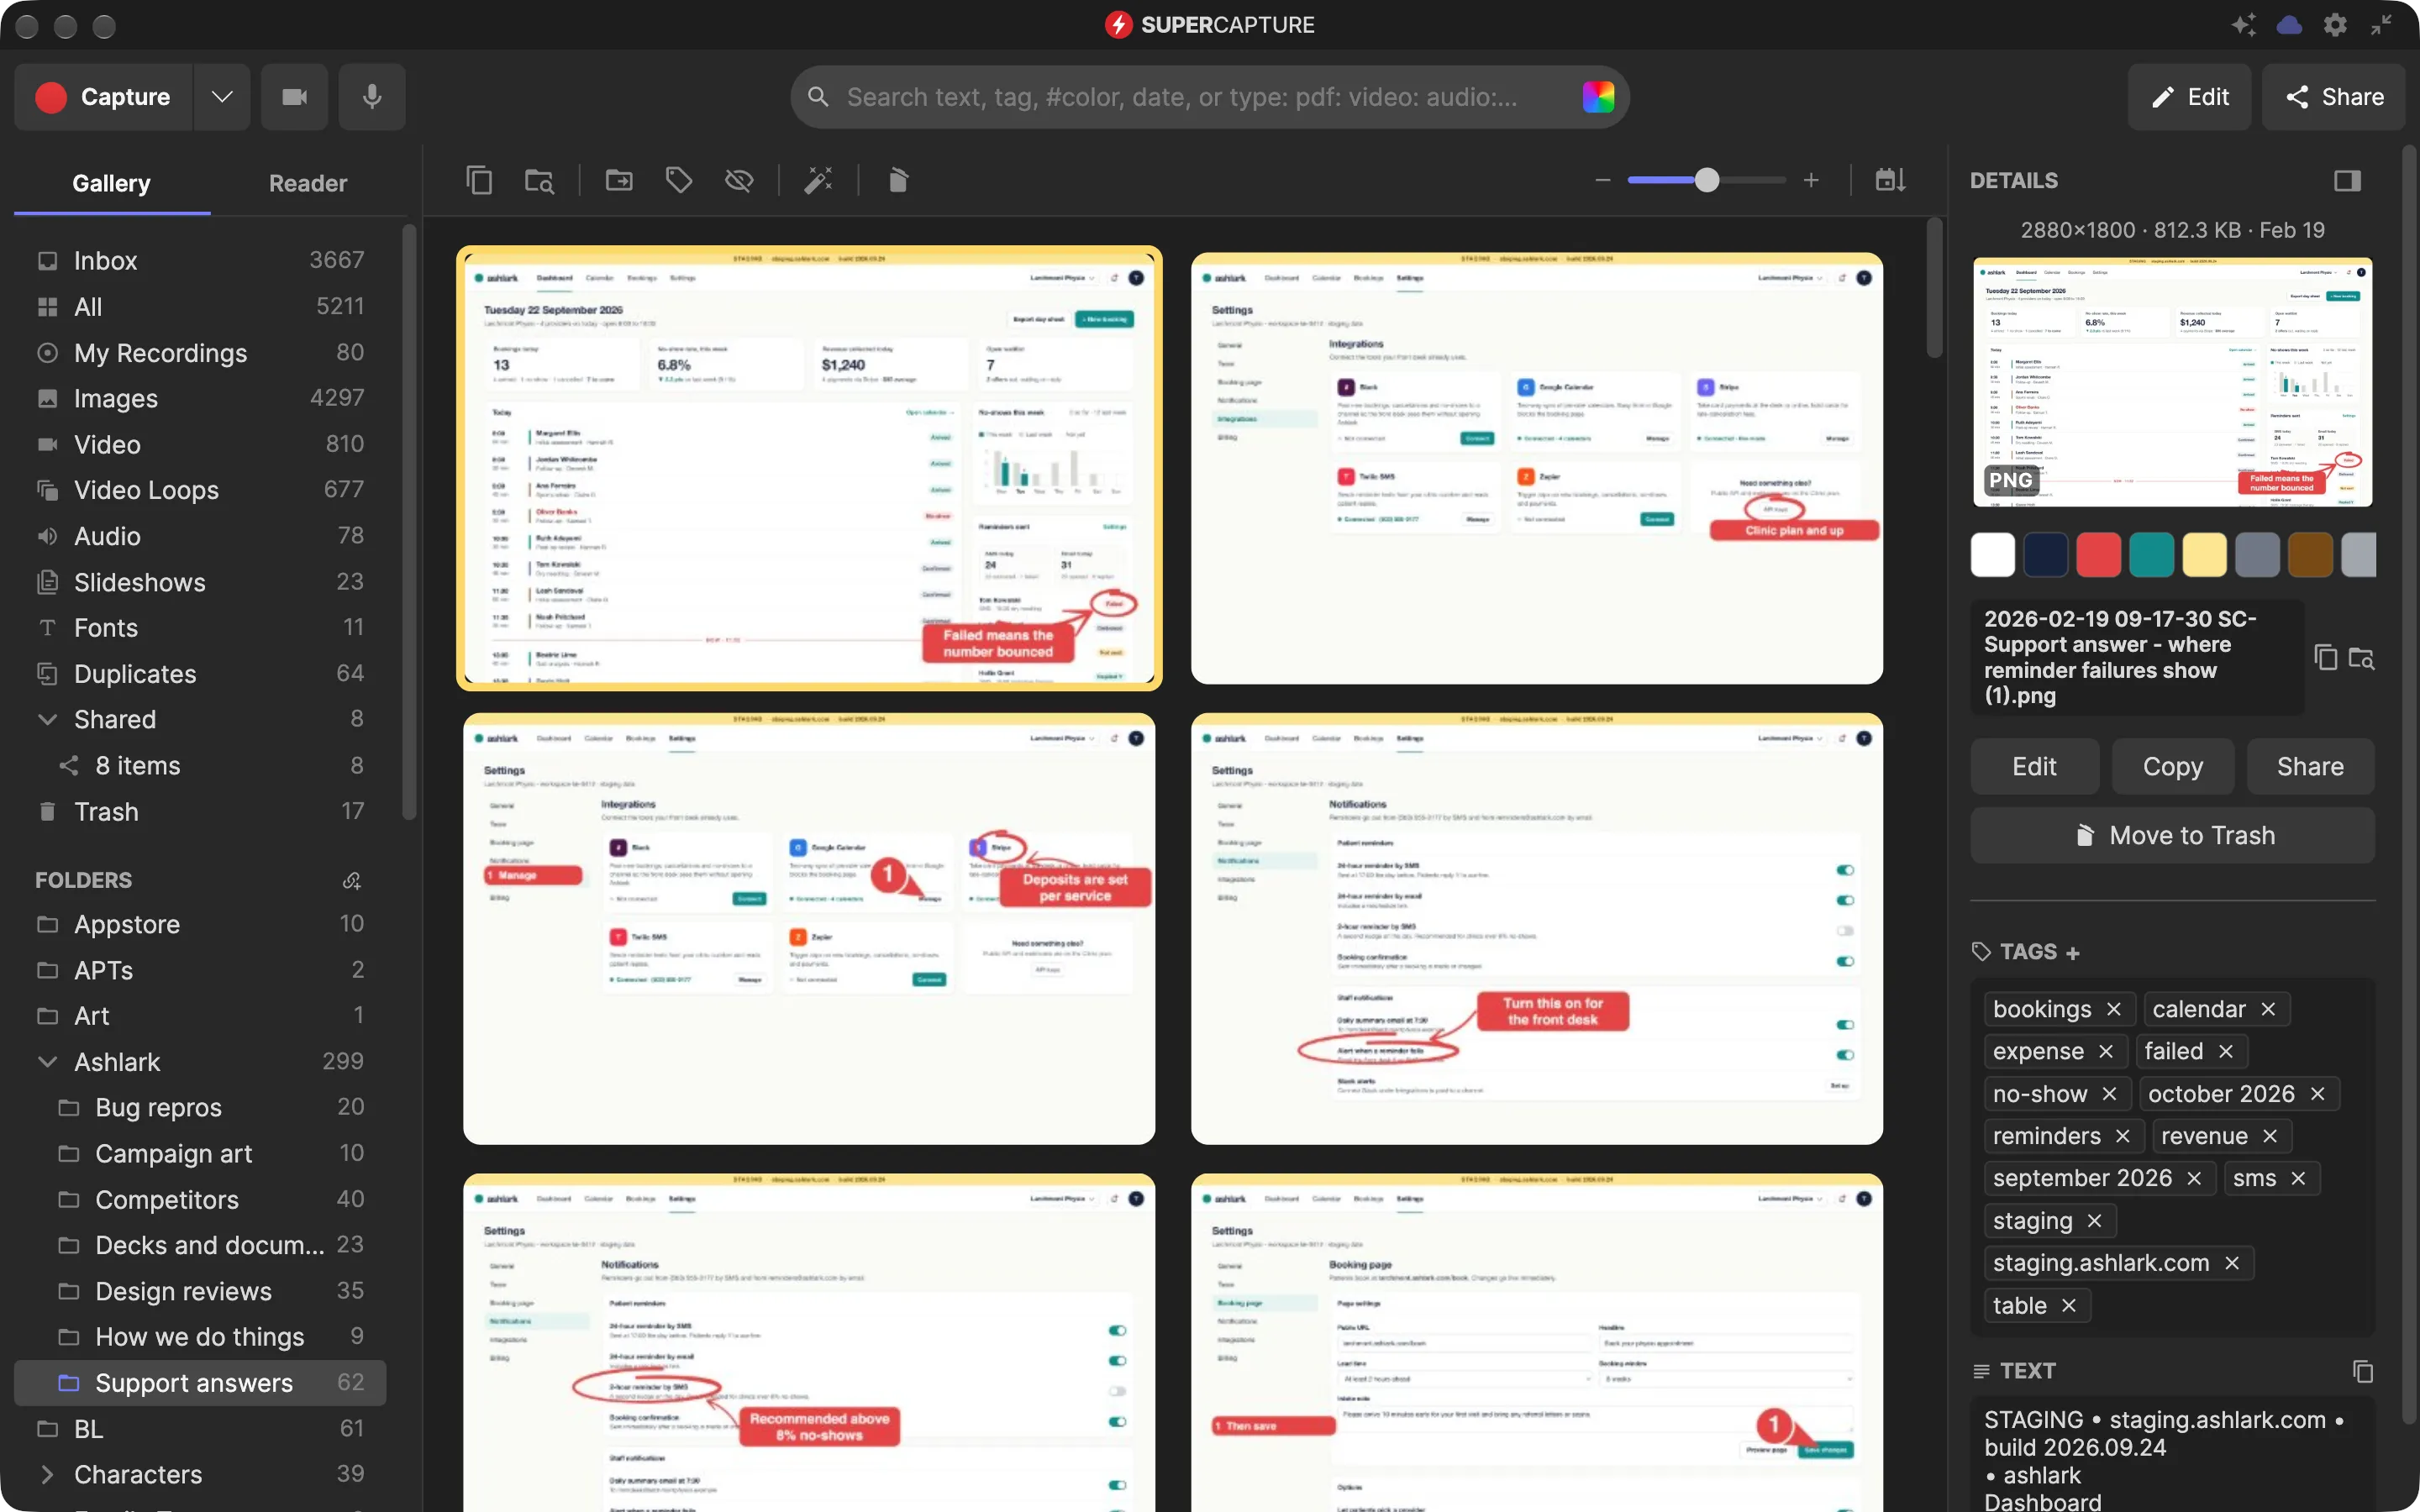Click Edit button in Details panel
2420x1512 pixels.
pyautogui.click(x=2034, y=766)
